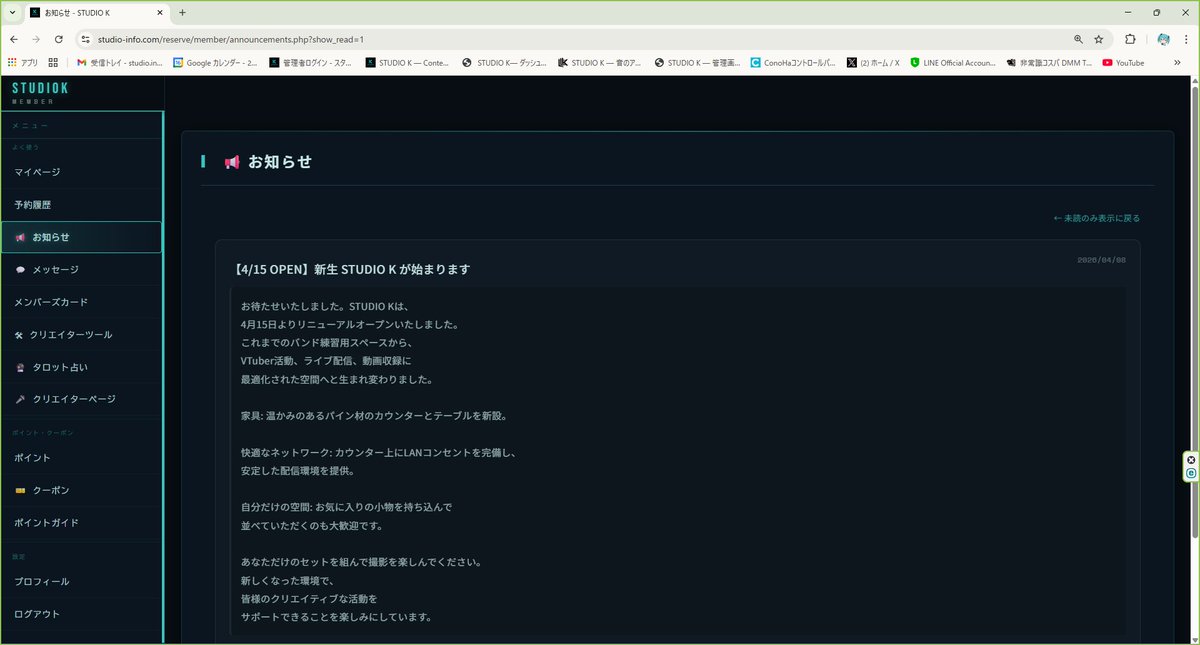
Task: Click ログアウト to sign out
Action: coord(81,614)
